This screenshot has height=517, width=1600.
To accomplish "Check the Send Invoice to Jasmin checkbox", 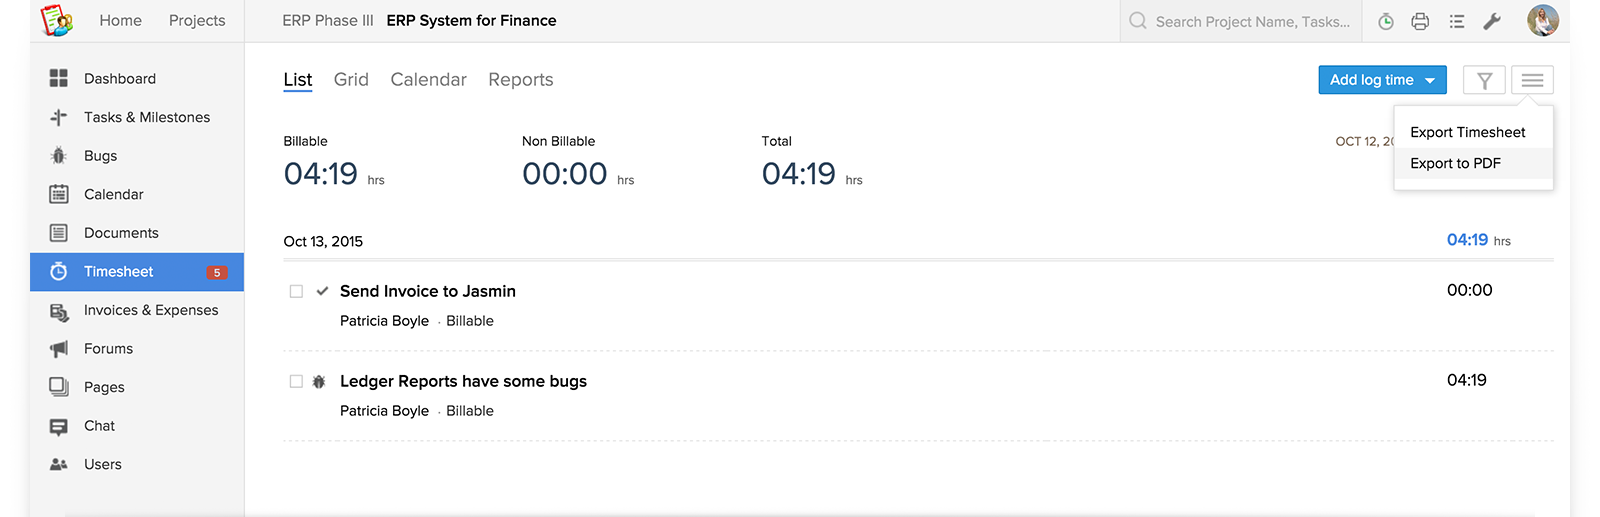I will tap(296, 292).
